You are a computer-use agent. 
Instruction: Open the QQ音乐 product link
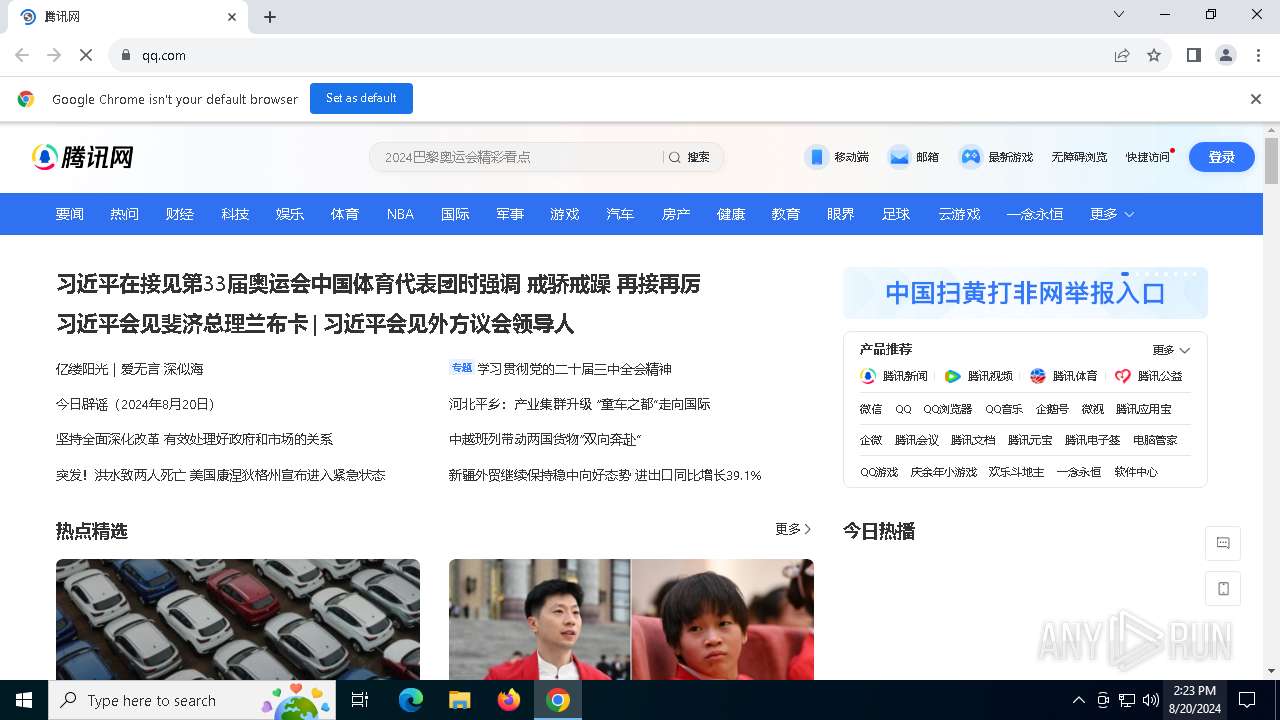point(1004,409)
